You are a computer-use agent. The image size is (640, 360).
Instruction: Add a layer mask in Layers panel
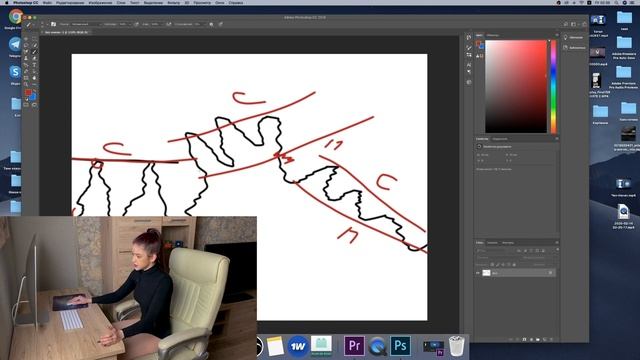pyautogui.click(x=524, y=340)
